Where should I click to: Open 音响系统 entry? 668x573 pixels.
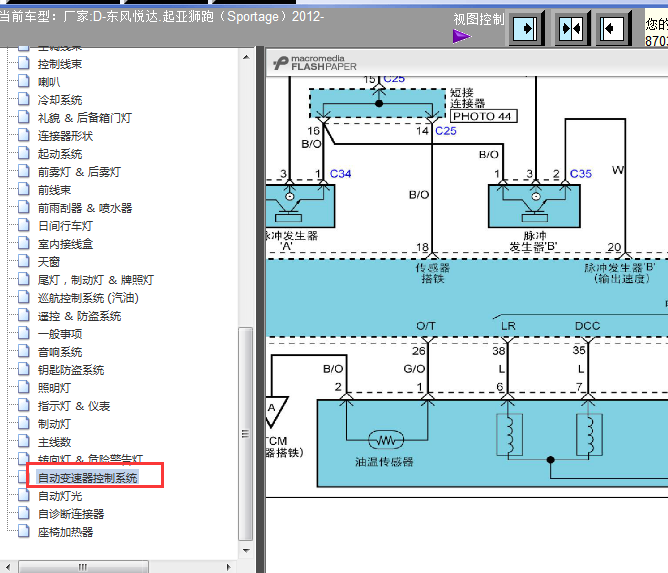(60, 352)
